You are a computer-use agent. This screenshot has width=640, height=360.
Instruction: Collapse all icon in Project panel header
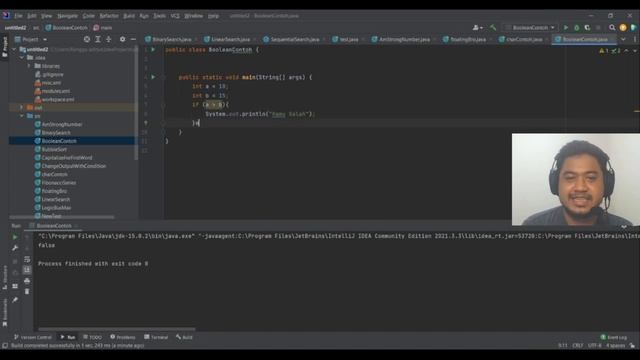coord(109,39)
